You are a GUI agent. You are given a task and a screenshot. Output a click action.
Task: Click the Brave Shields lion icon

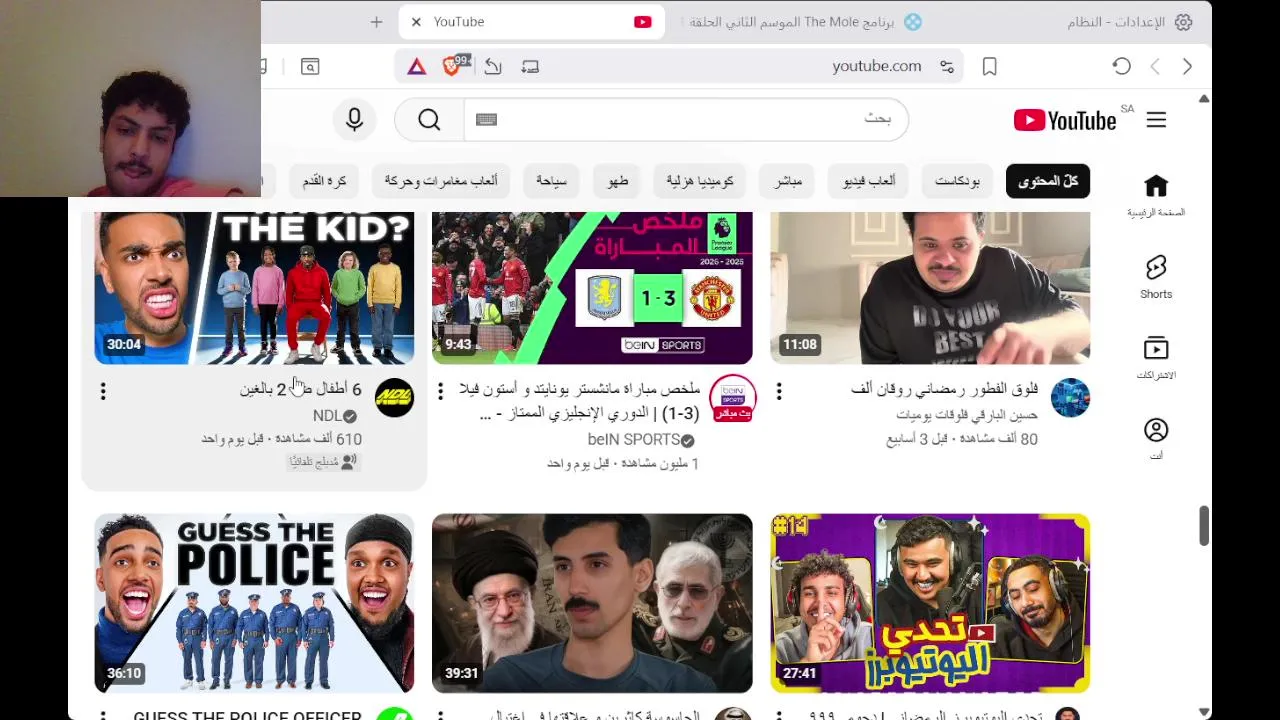(454, 66)
